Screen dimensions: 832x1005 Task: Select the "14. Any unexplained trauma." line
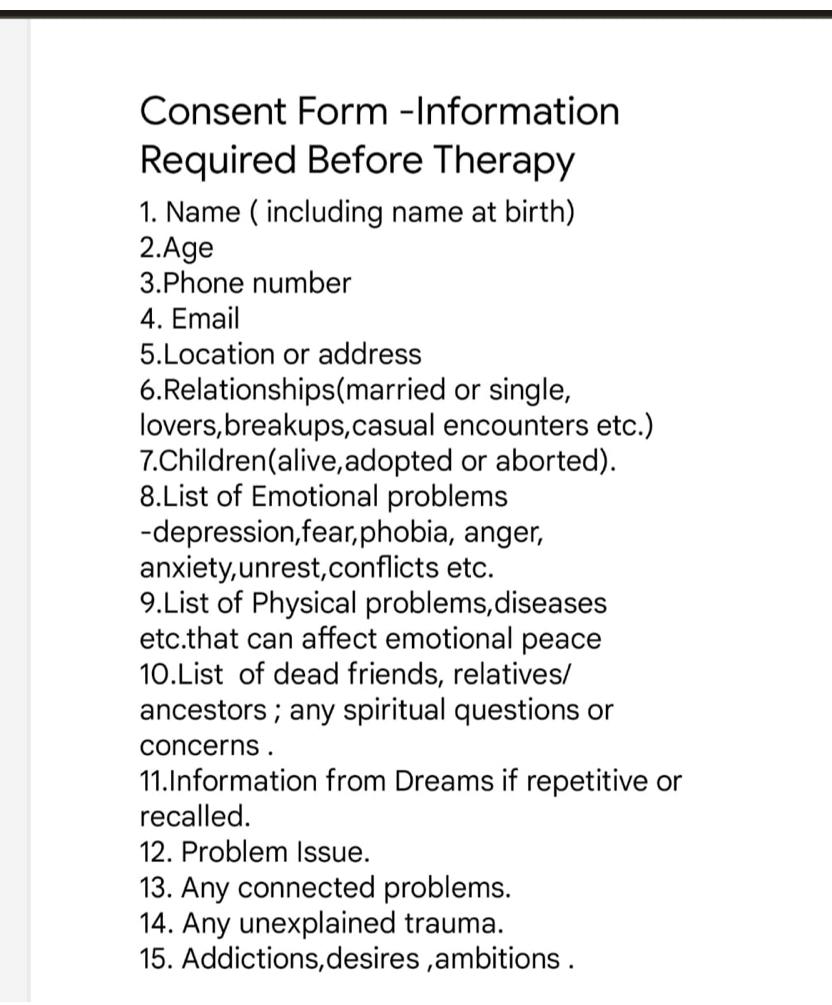[322, 923]
